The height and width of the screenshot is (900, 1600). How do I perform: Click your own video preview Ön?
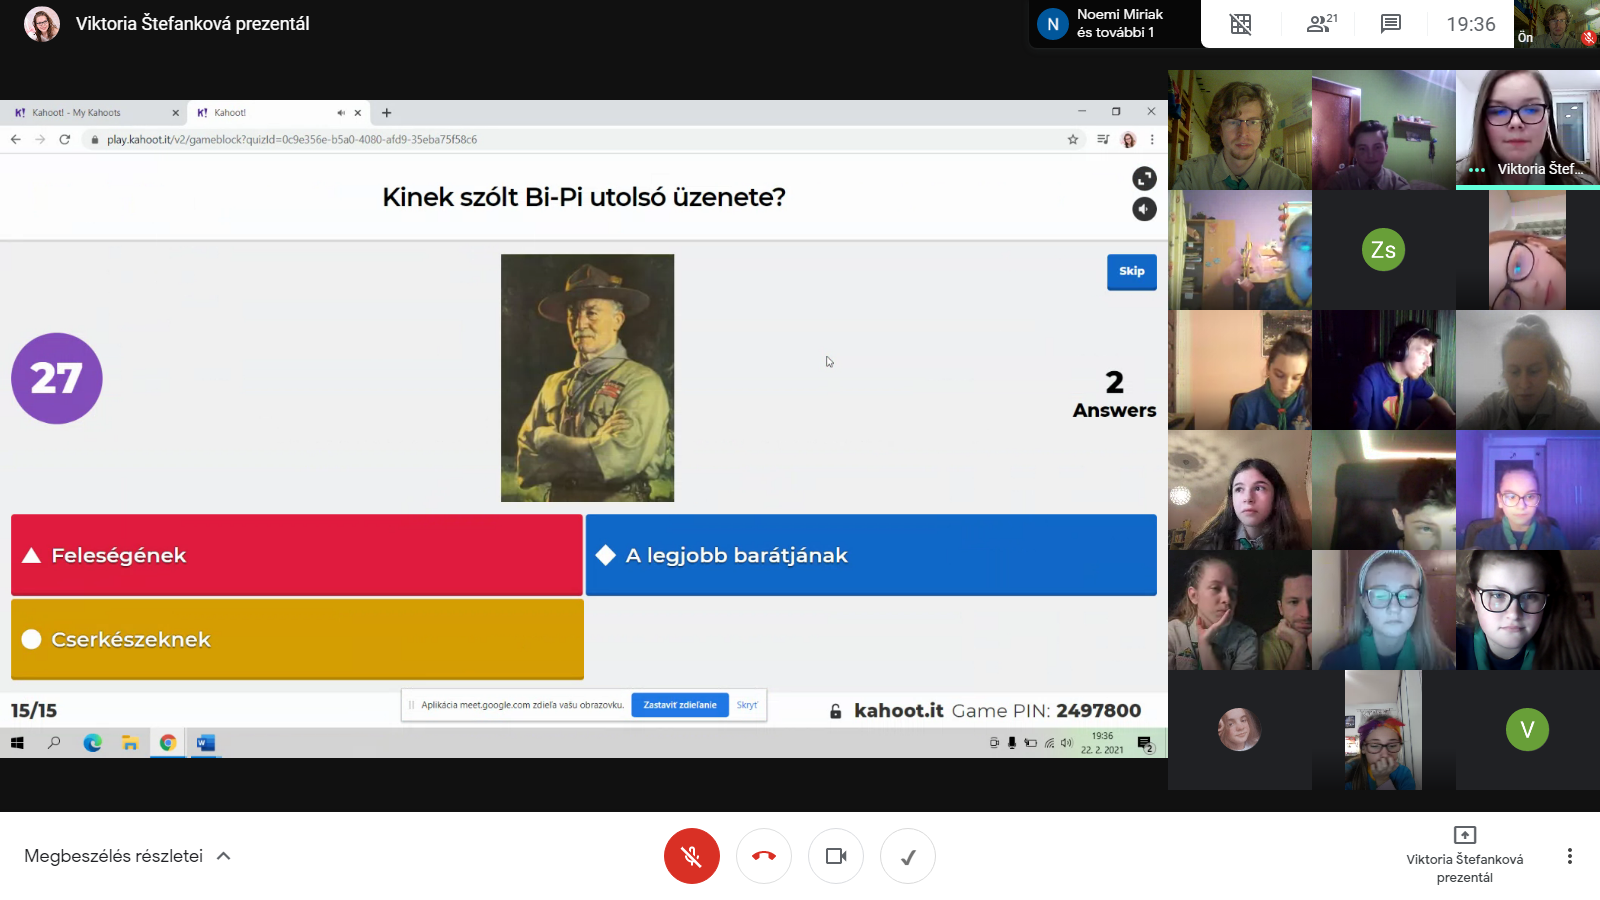pos(1557,24)
